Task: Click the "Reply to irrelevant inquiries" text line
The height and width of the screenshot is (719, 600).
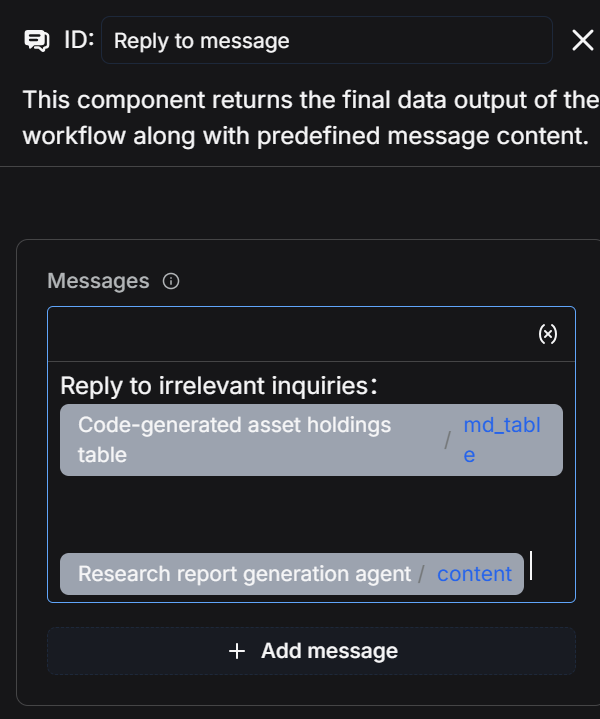Action: [x=218, y=386]
